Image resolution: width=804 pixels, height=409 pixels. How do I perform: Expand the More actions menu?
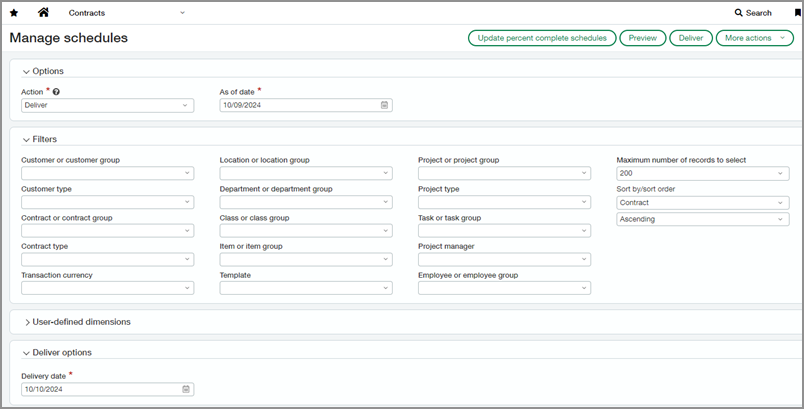[754, 38]
